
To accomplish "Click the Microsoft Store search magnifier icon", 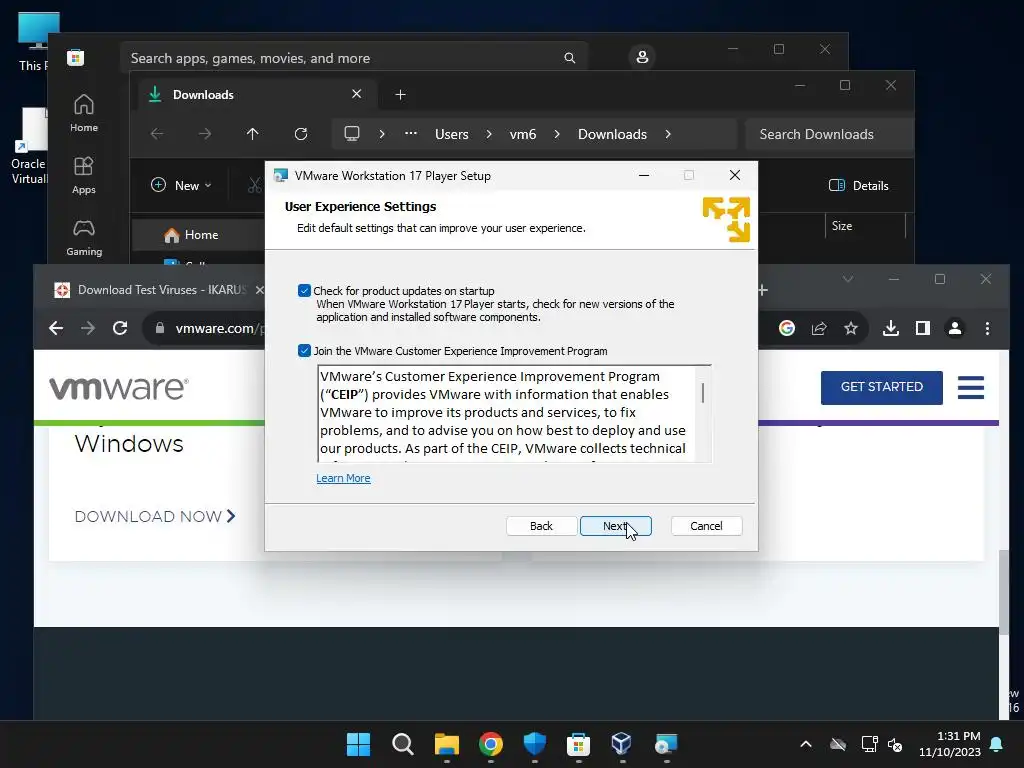I will click(569, 58).
